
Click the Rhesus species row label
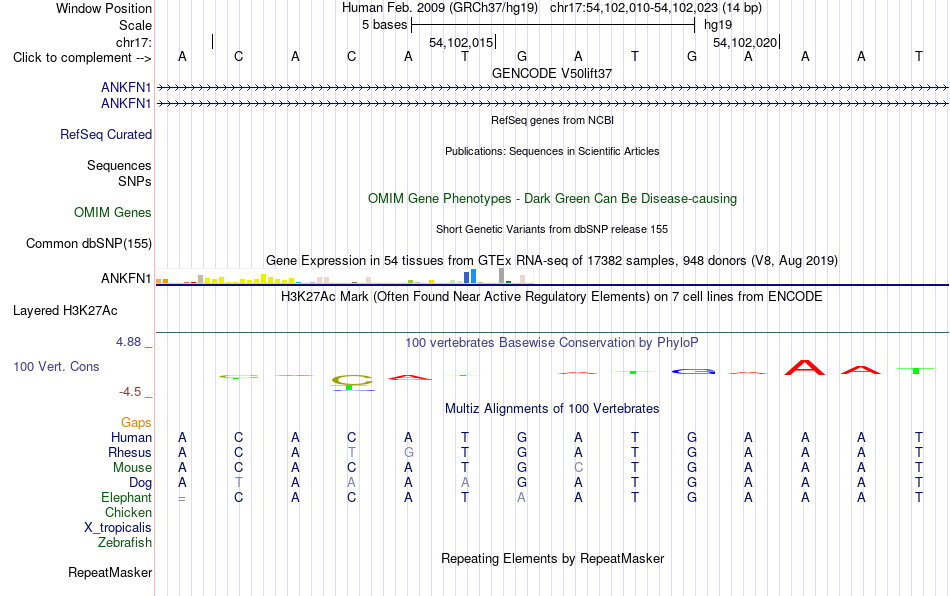pos(130,452)
